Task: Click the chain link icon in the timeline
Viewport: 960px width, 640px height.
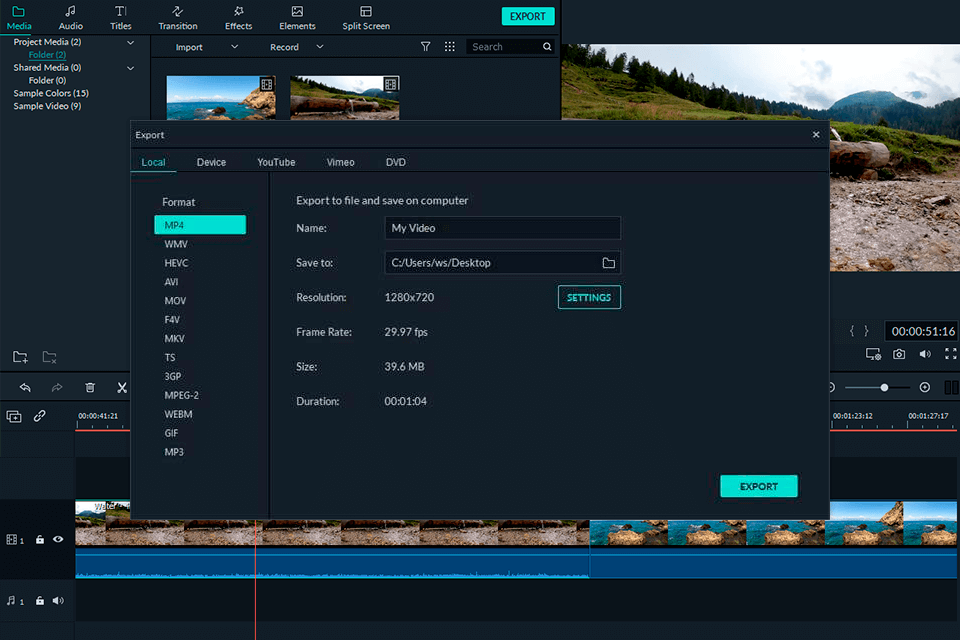Action: pyautogui.click(x=40, y=417)
